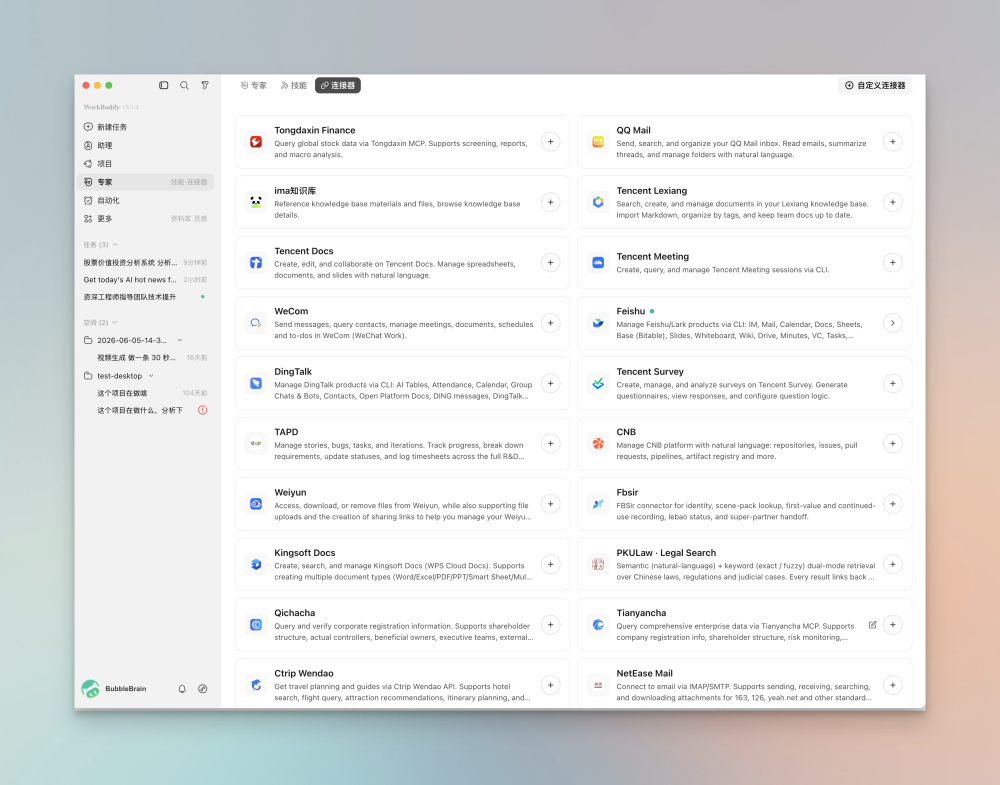Image resolution: width=1000 pixels, height=785 pixels.
Task: Click the red alert icon beside 这个项目在做什么
Action: tap(203, 410)
